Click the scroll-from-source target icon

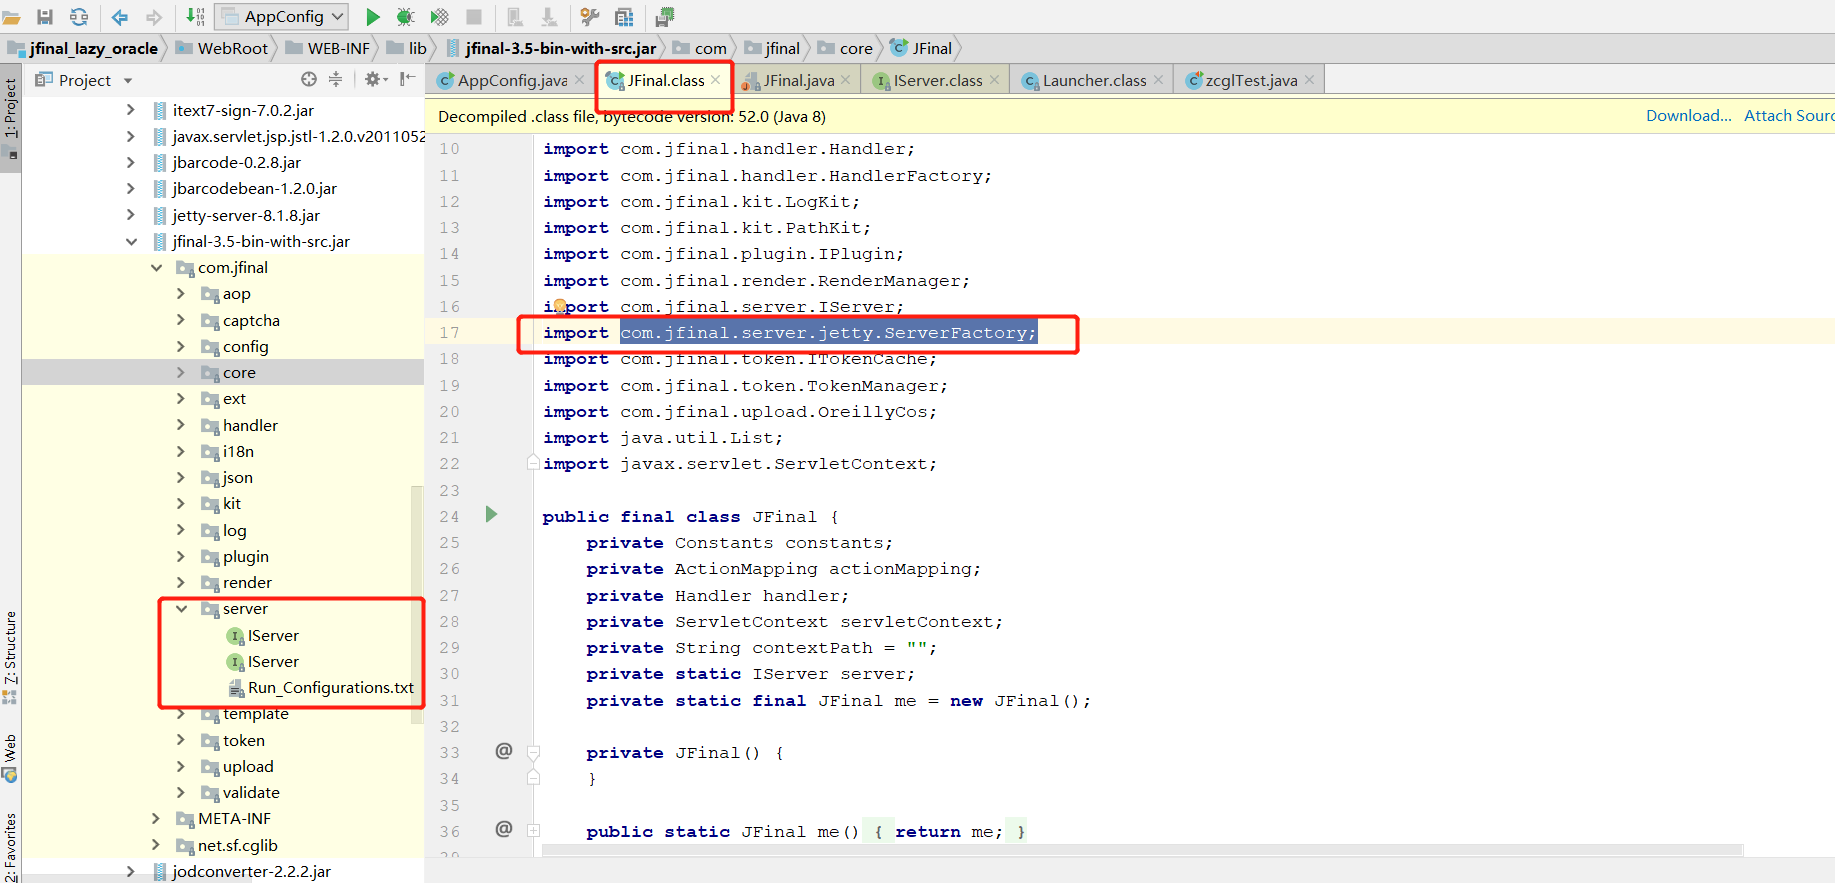[309, 79]
